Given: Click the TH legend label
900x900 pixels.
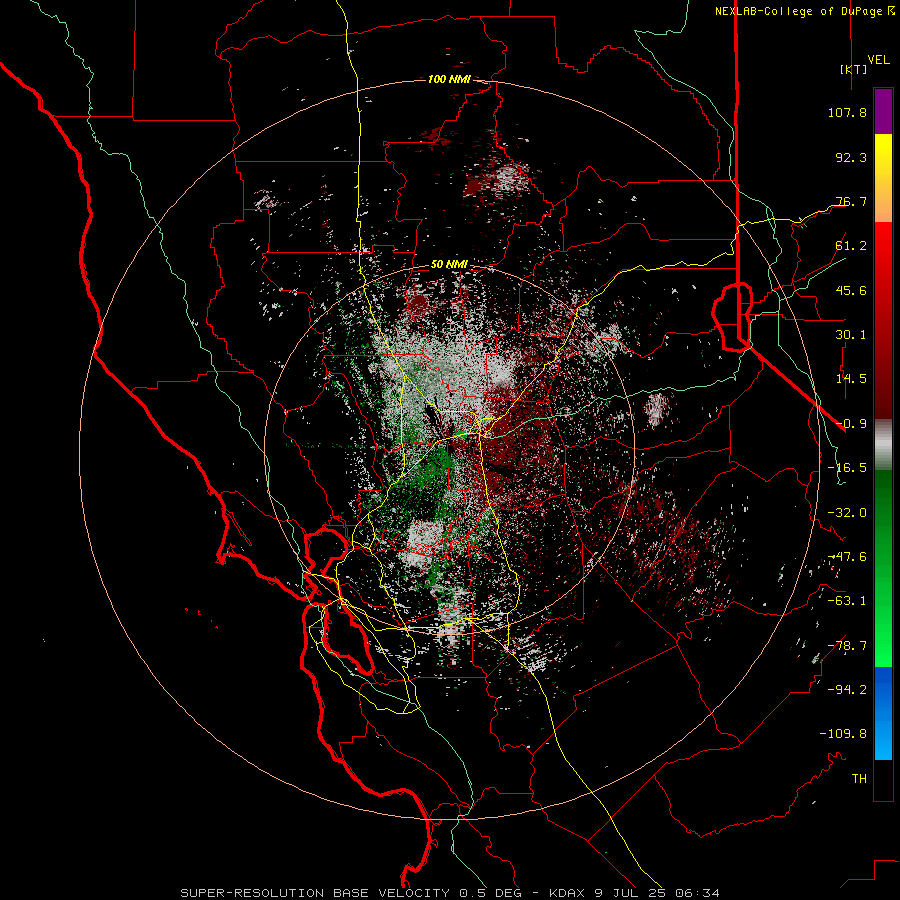Looking at the screenshot, I should coord(859,779).
